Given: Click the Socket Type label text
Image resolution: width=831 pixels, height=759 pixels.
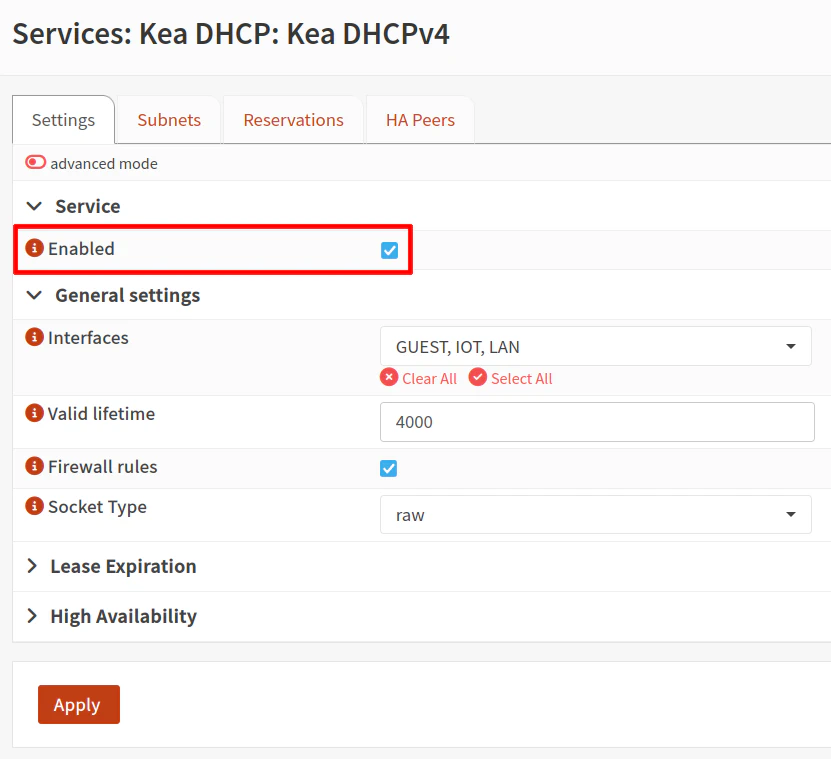Looking at the screenshot, I should coord(98,507).
